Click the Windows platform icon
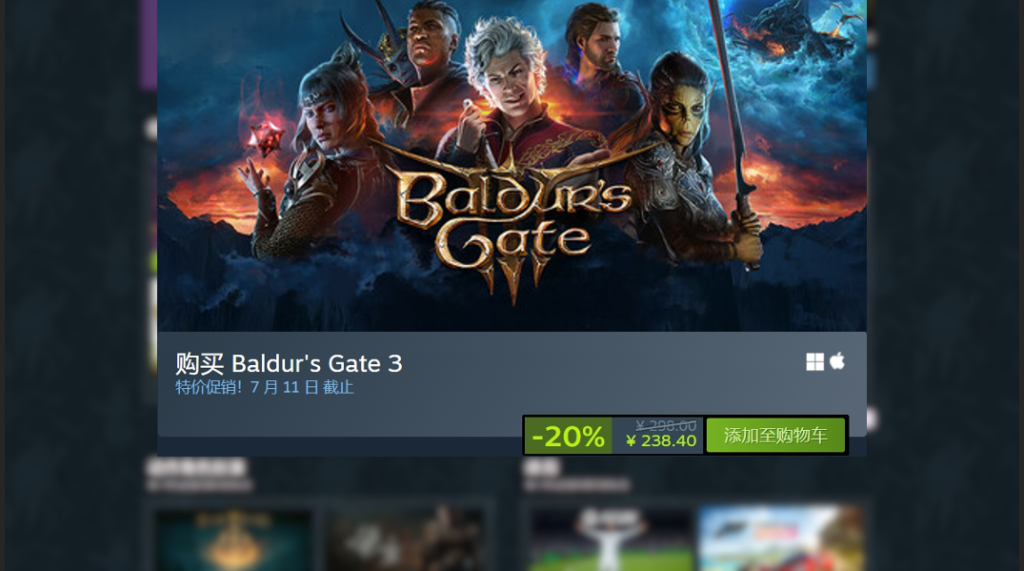 pos(814,362)
